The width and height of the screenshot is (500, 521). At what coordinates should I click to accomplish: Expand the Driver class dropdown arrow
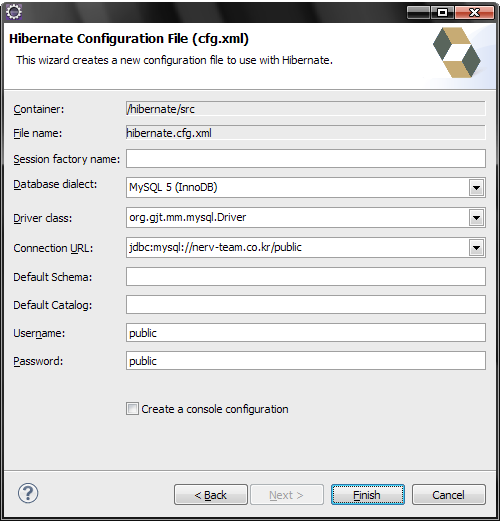point(476,218)
